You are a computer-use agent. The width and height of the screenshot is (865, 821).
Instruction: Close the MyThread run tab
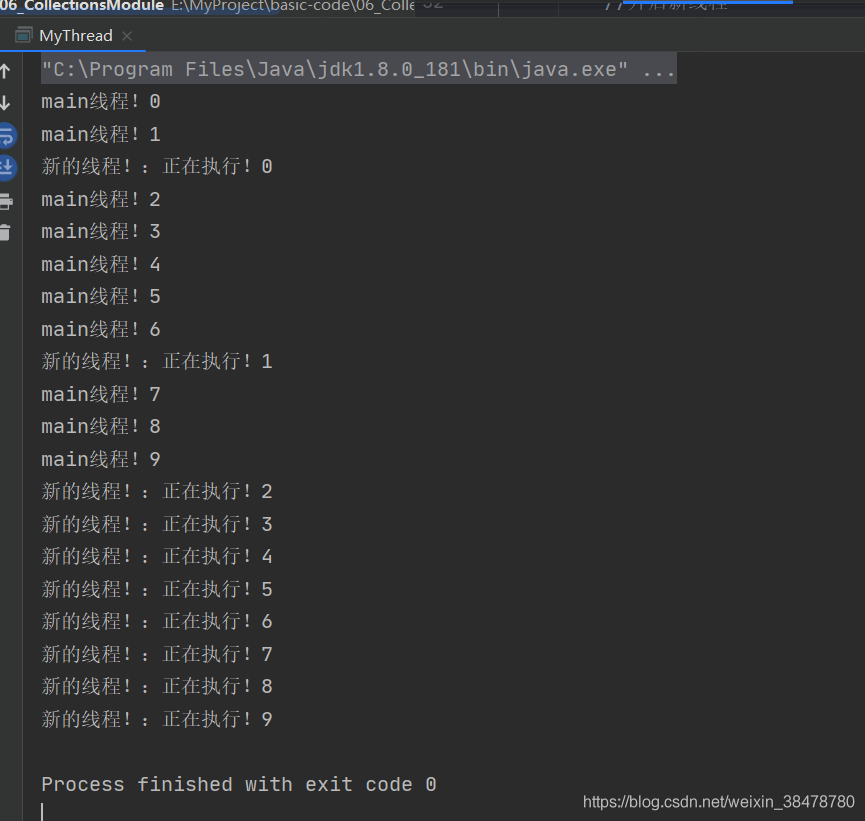coord(127,36)
